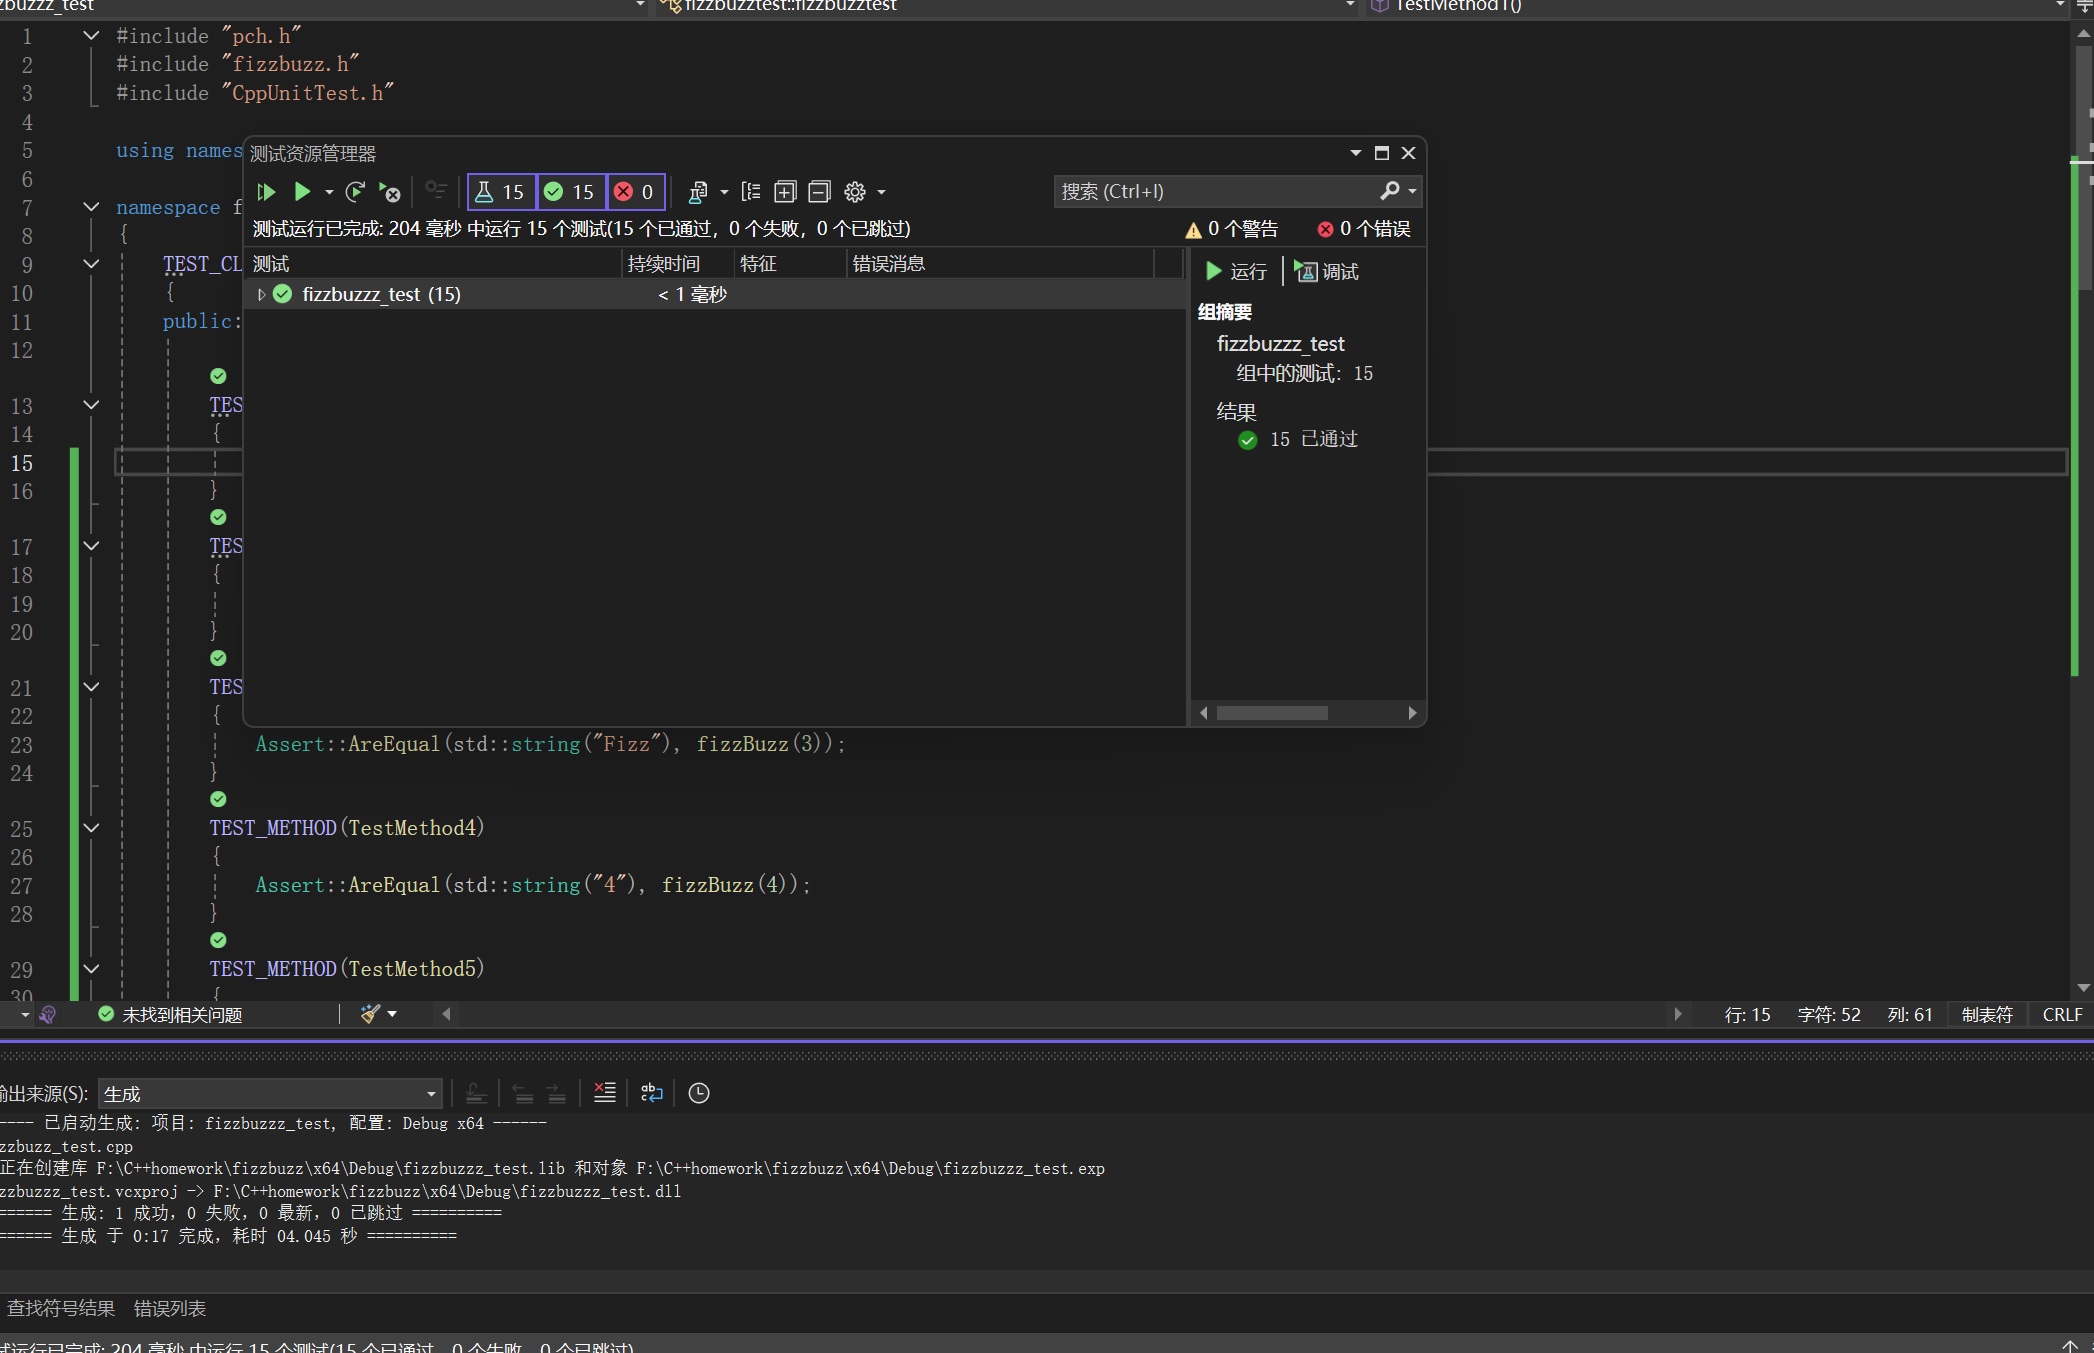Click the 0 errors indicator
The height and width of the screenshot is (1353, 2094).
[x=1364, y=229]
